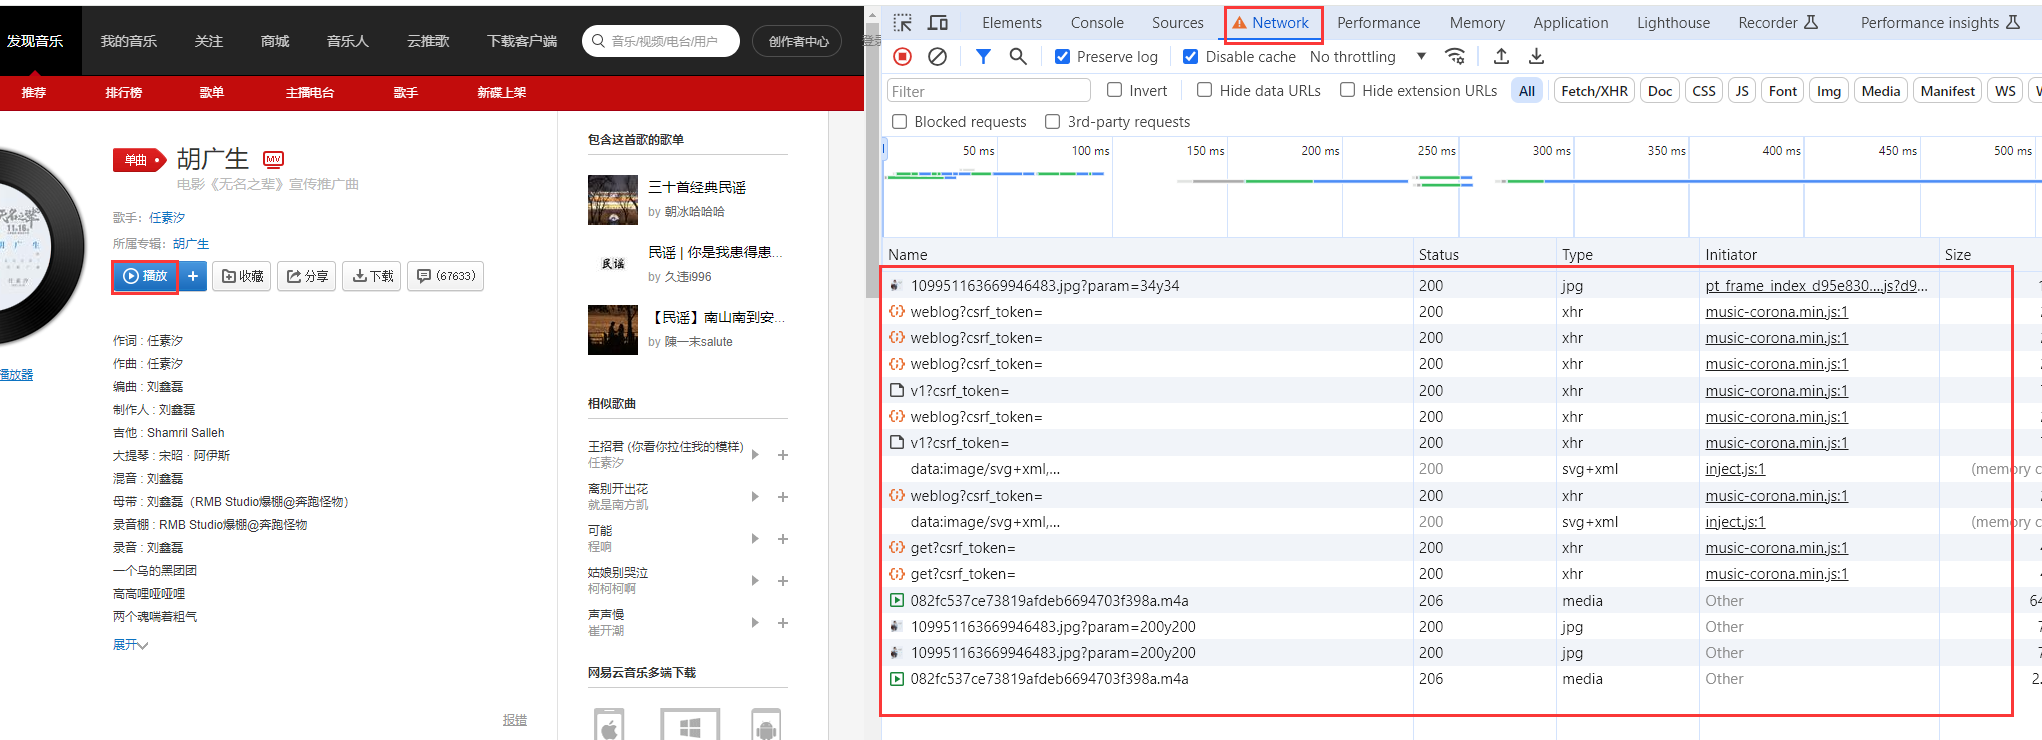Filter requests by Fetch/XHR
Image resolution: width=2042 pixels, height=740 pixels.
(x=1594, y=90)
